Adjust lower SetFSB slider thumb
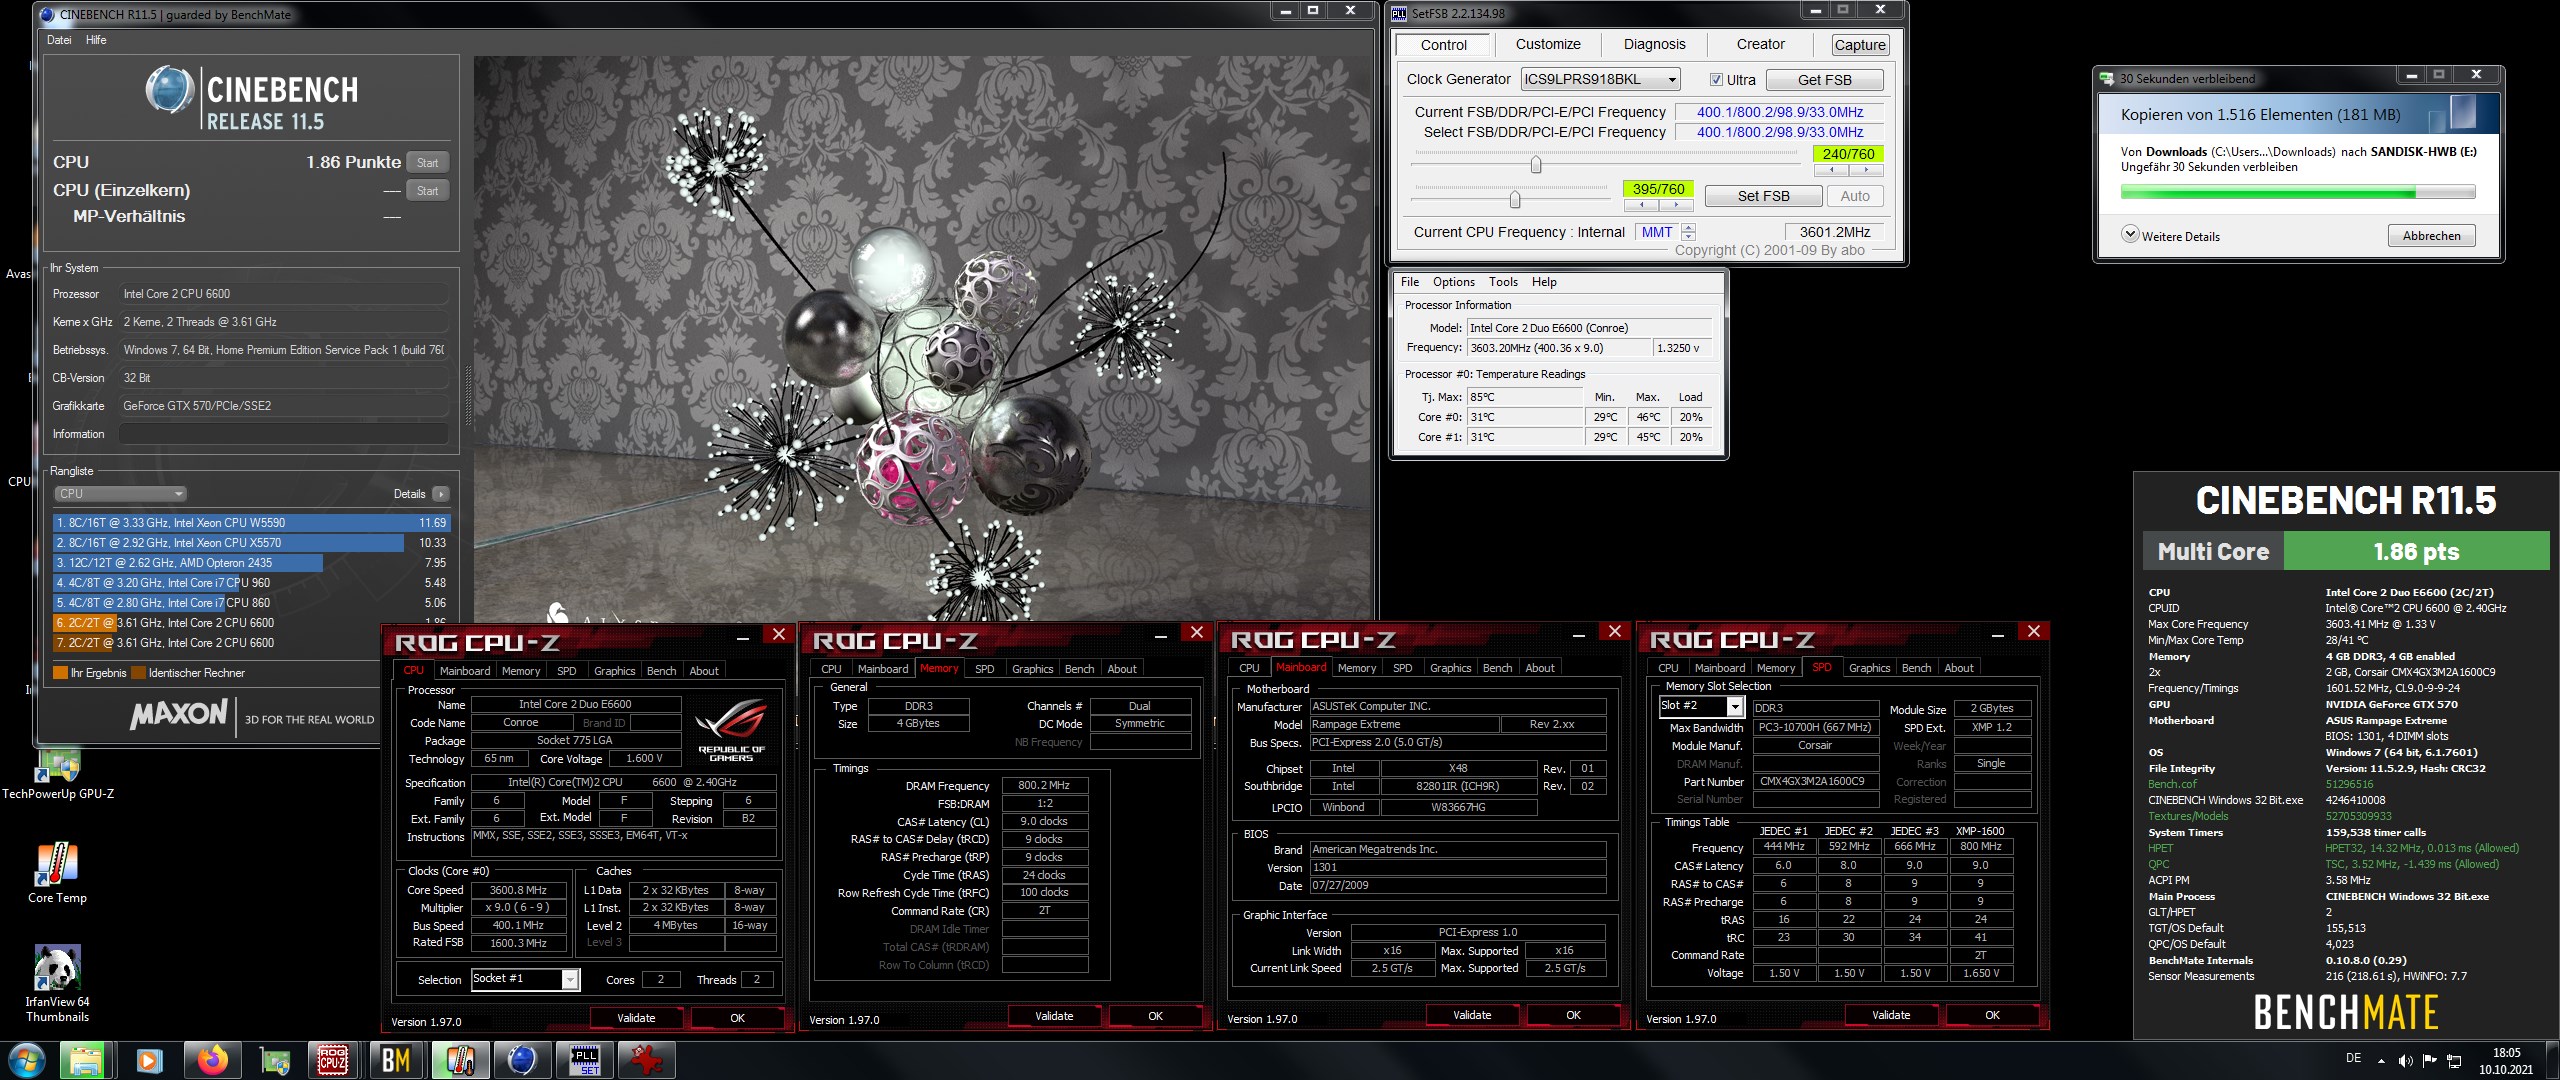The image size is (2560, 1080). click(x=1515, y=200)
